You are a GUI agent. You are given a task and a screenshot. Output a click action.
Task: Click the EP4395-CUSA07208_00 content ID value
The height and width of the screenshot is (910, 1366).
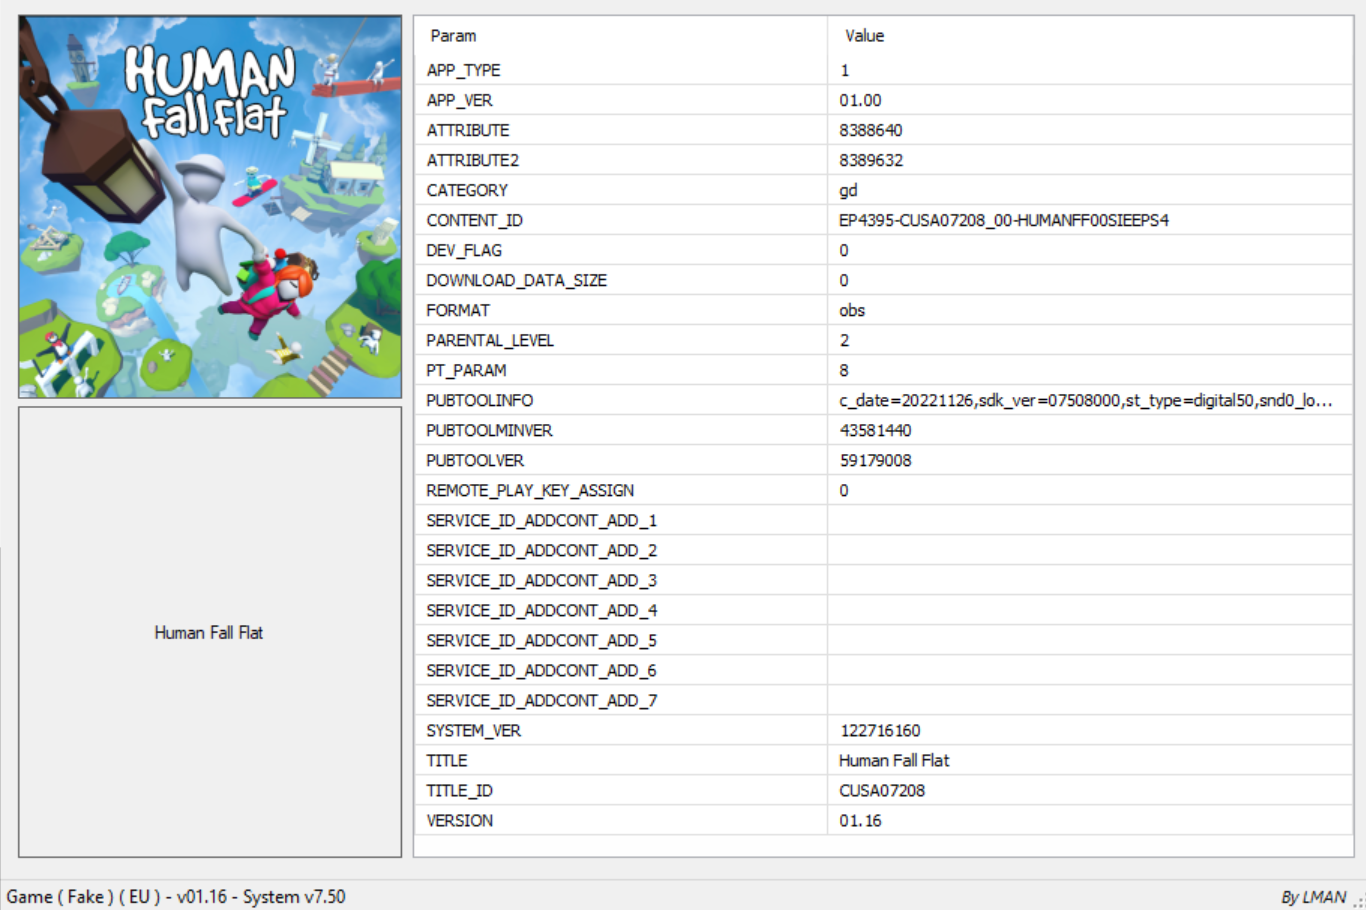[1004, 220]
